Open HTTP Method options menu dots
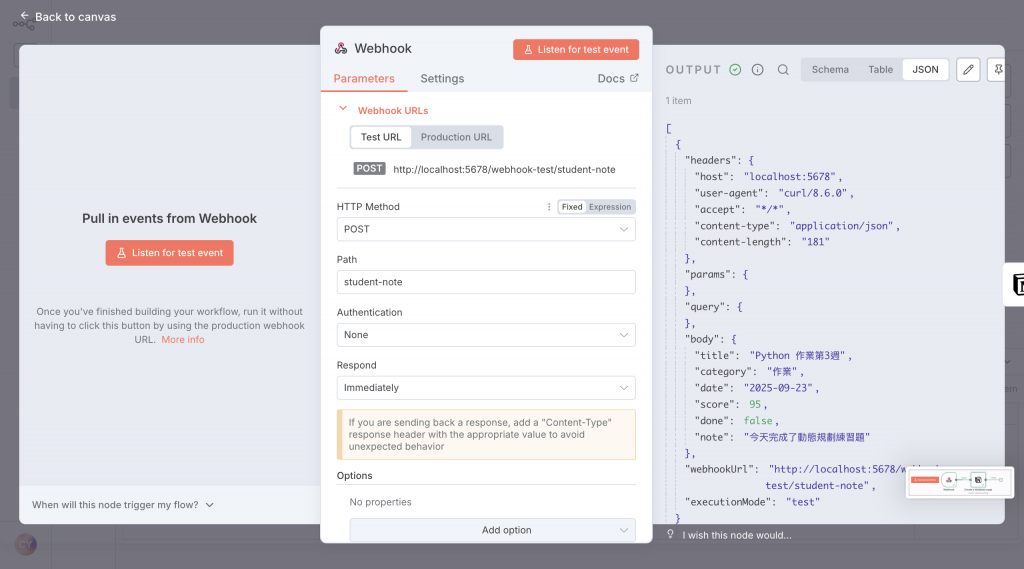The width and height of the screenshot is (1024, 569). [x=549, y=206]
